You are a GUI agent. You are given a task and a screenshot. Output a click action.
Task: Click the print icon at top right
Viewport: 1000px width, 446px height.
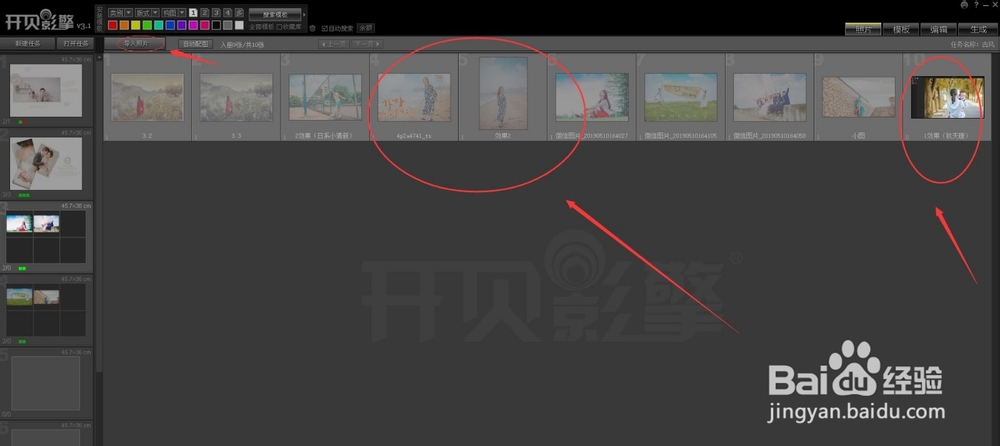964,4
